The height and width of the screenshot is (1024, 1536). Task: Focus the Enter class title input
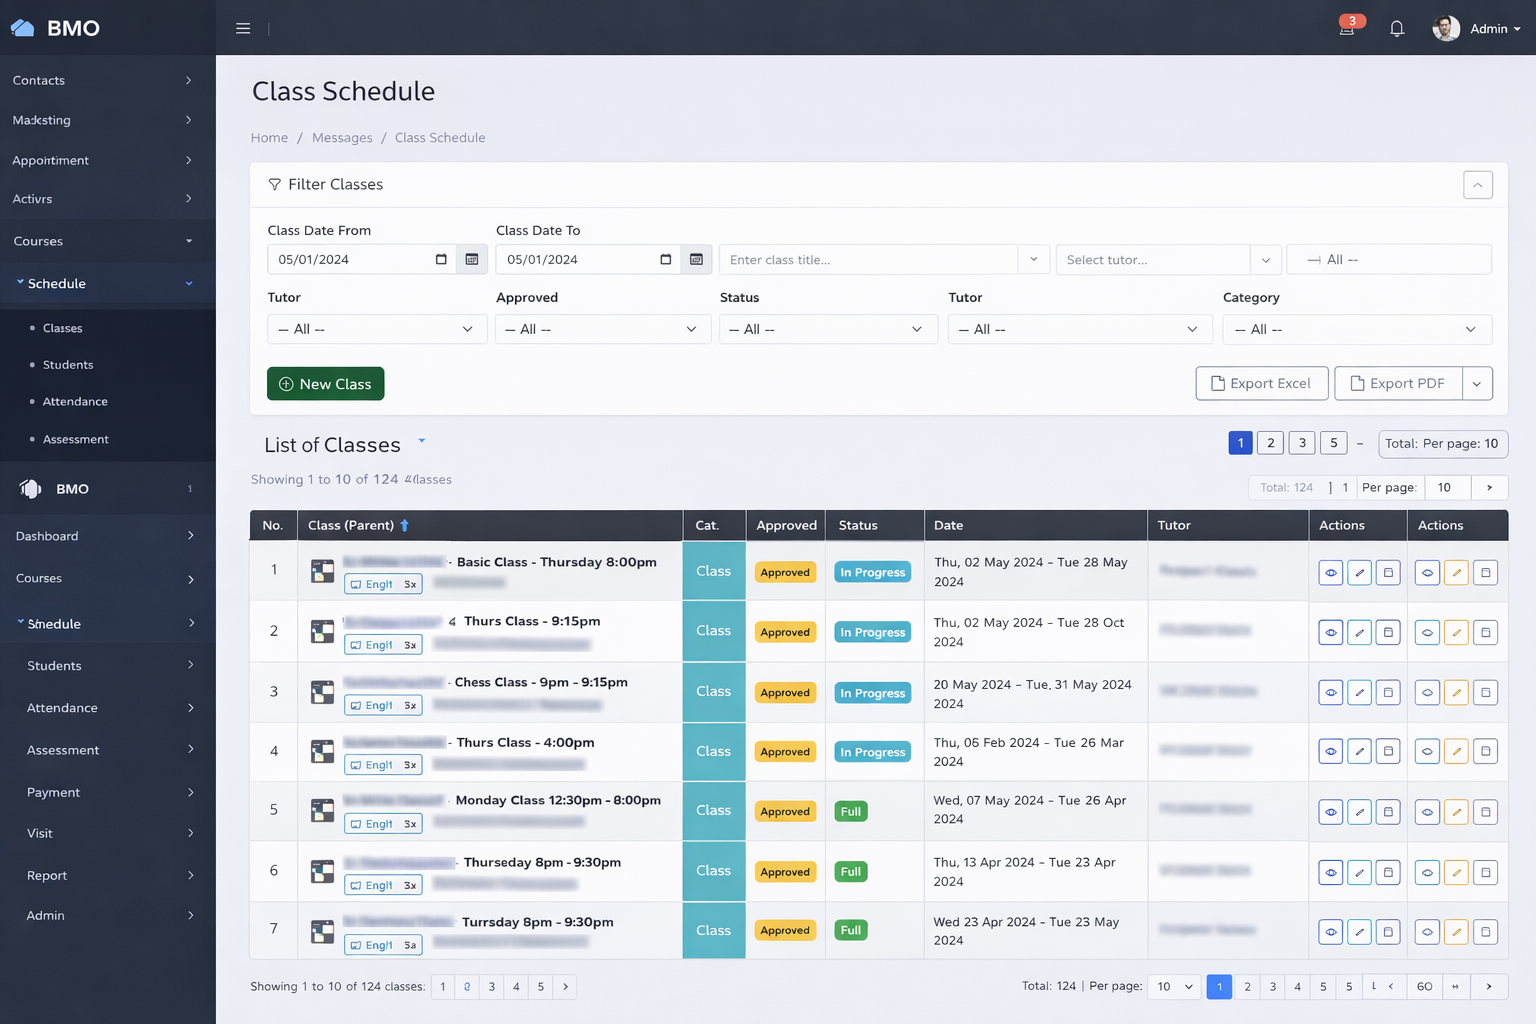869,259
